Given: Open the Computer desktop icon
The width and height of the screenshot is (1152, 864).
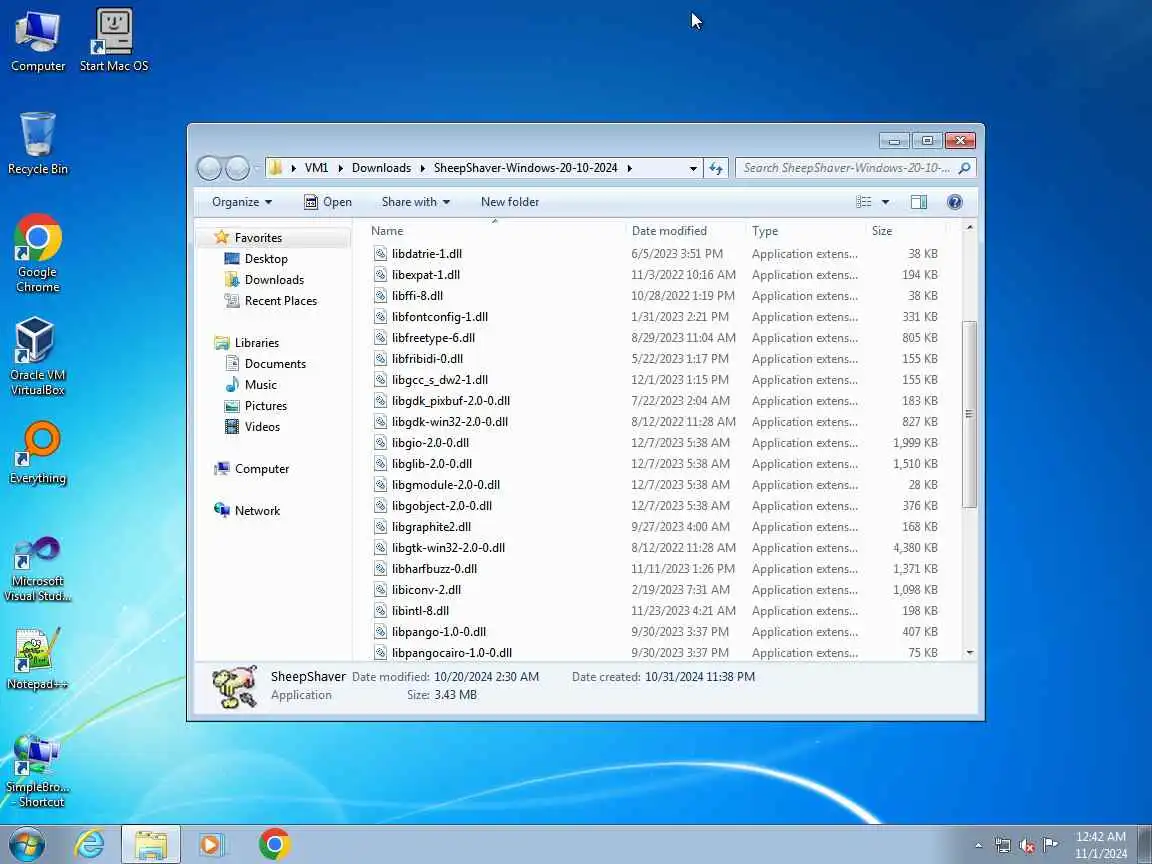Looking at the screenshot, I should click(37, 40).
